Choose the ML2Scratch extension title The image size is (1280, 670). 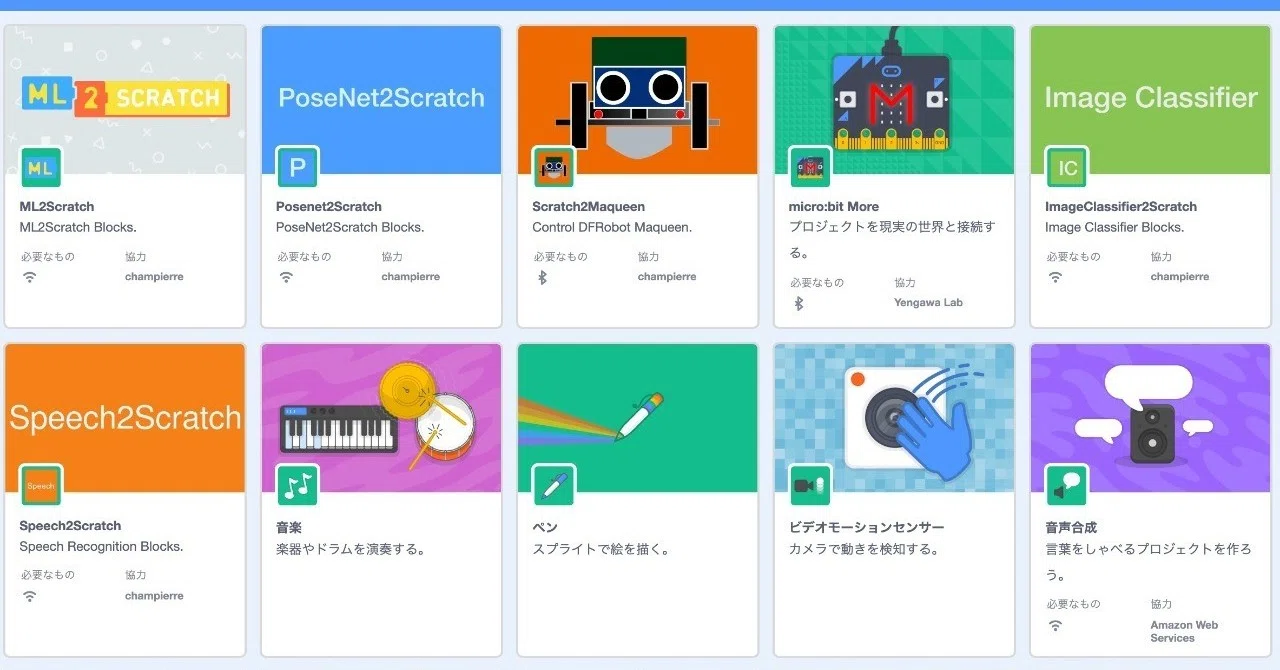pos(57,207)
